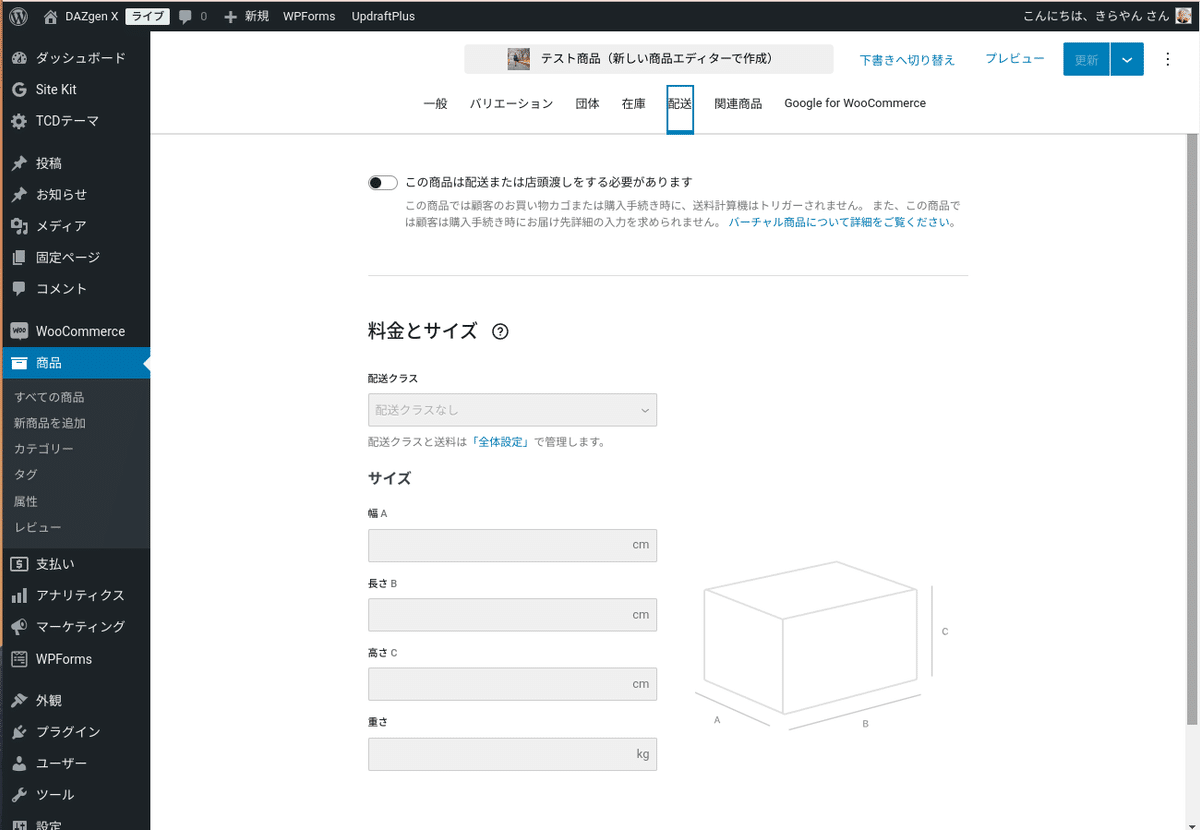Visit the DAZgen X site home icon
This screenshot has height=830, width=1200.
coord(51,16)
